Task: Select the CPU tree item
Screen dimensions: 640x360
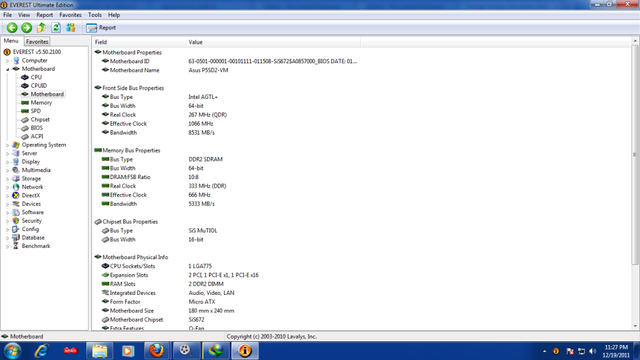Action: tap(36, 77)
